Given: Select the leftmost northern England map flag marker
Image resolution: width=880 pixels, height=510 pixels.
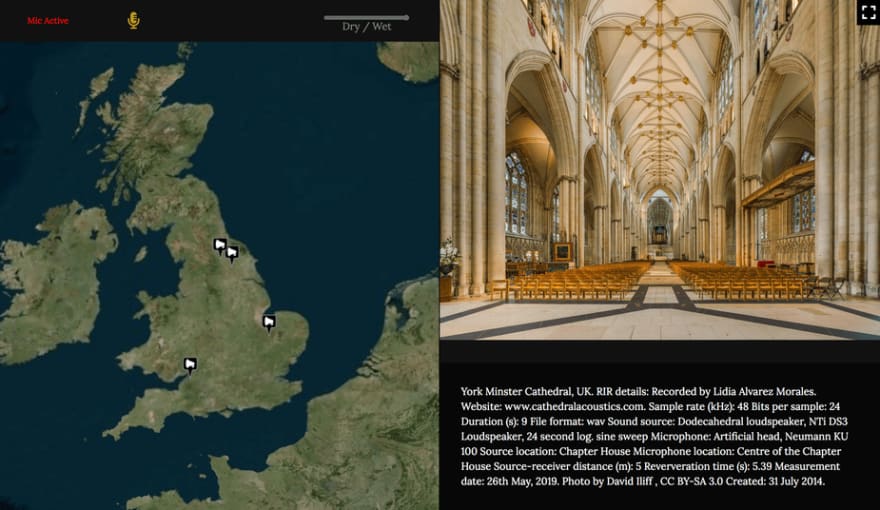Looking at the screenshot, I should 220,246.
